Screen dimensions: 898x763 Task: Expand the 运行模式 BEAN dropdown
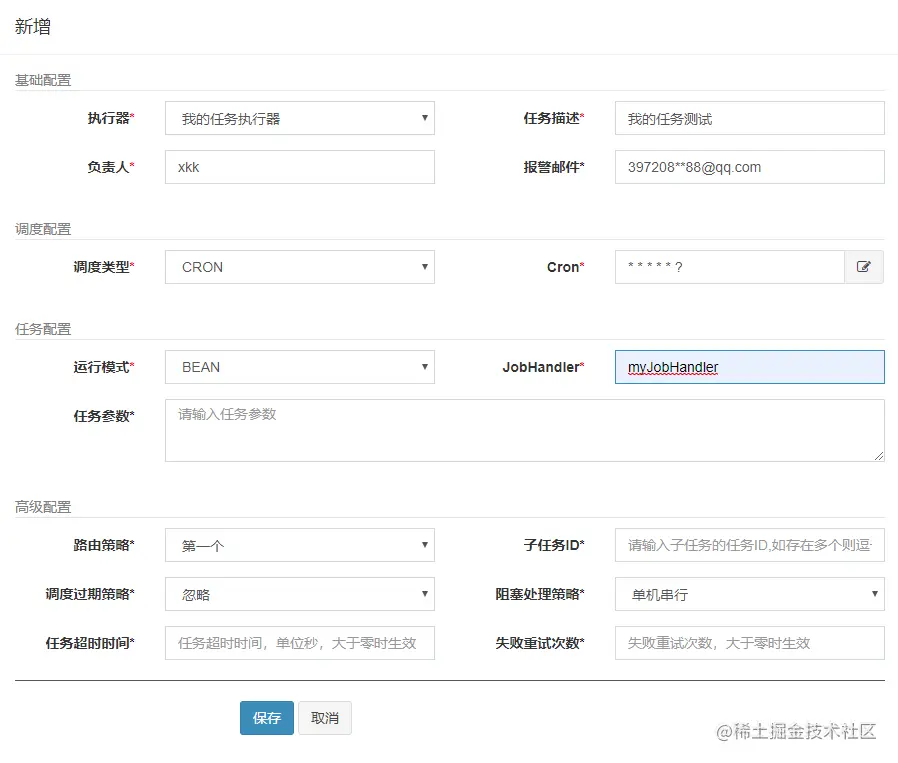tap(300, 367)
